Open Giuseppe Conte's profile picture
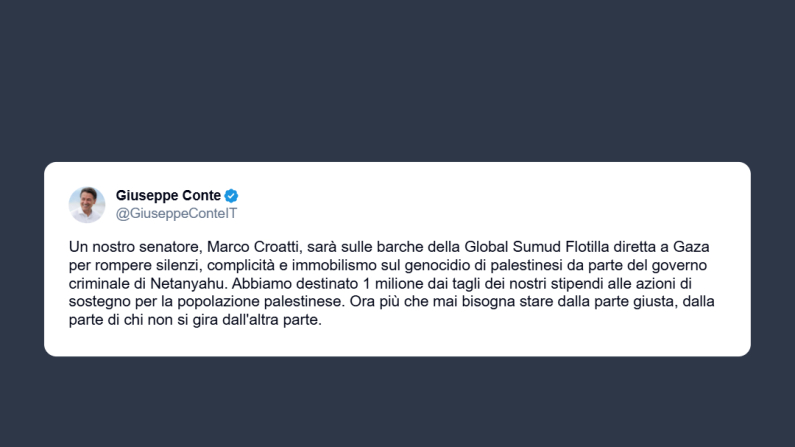795x447 pixels. [x=87, y=204]
